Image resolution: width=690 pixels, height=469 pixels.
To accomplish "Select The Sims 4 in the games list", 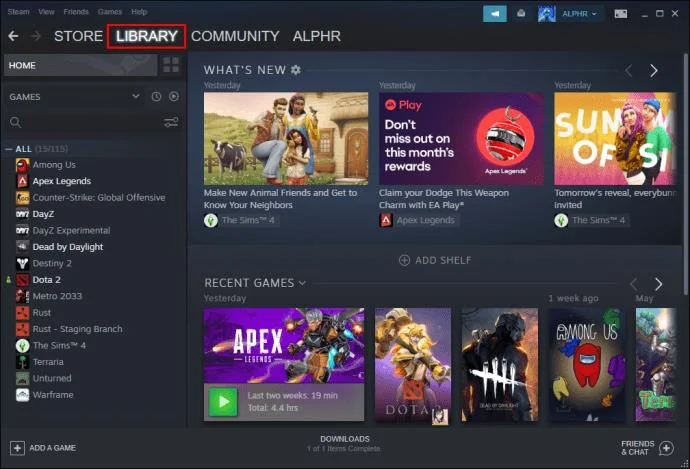I will (59, 345).
